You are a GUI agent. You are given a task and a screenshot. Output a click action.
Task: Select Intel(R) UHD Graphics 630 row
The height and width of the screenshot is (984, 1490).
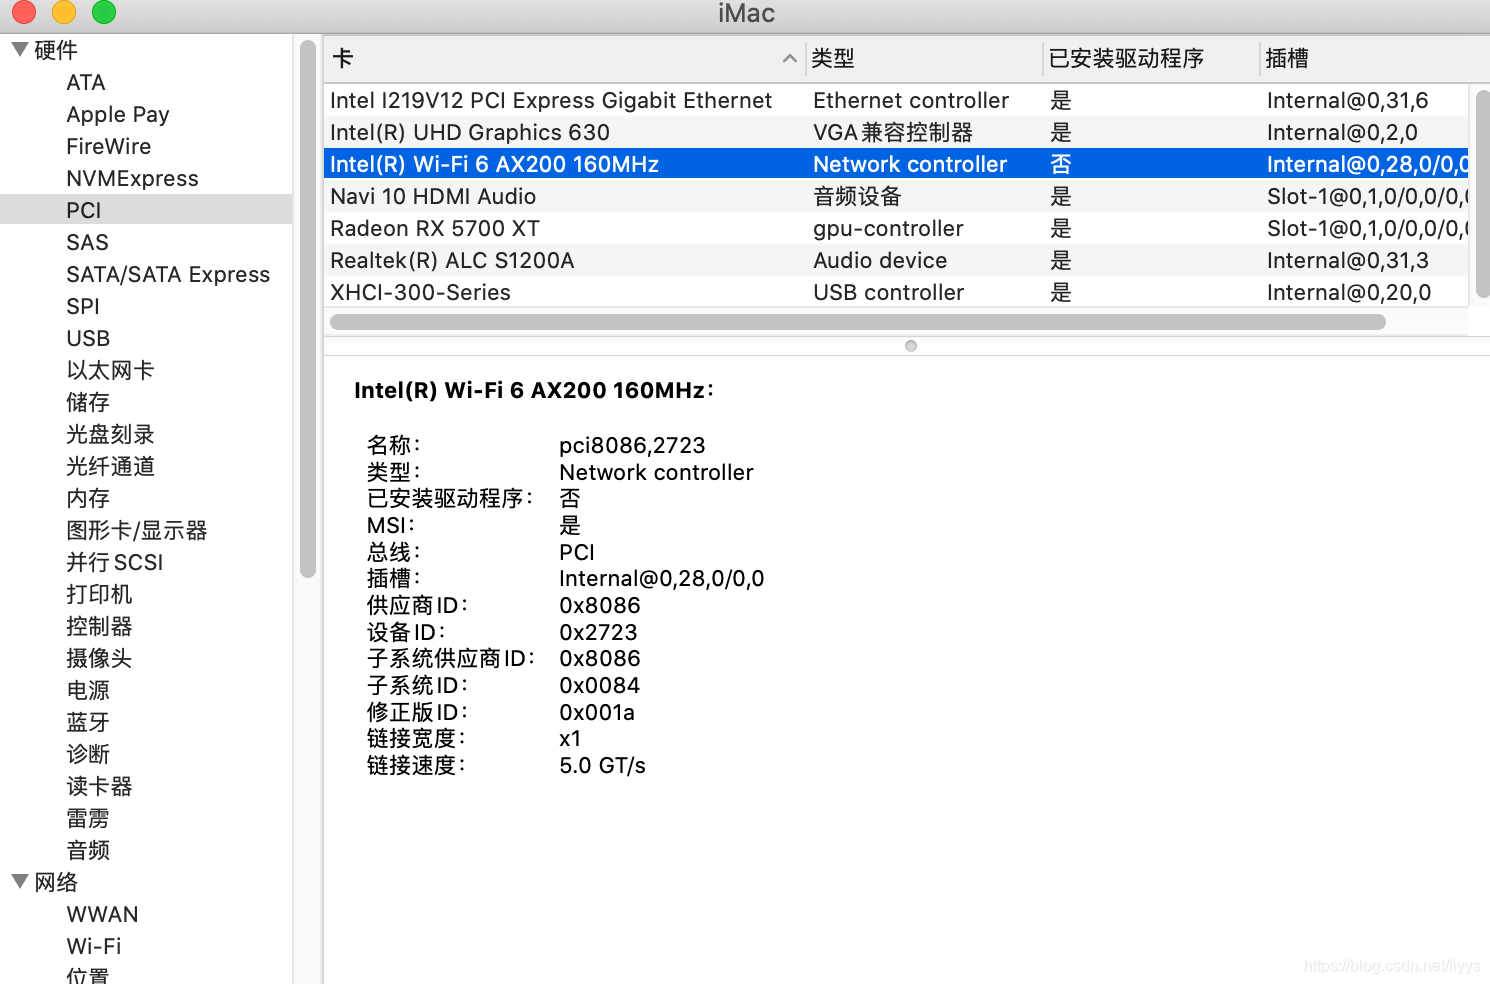pyautogui.click(x=896, y=132)
